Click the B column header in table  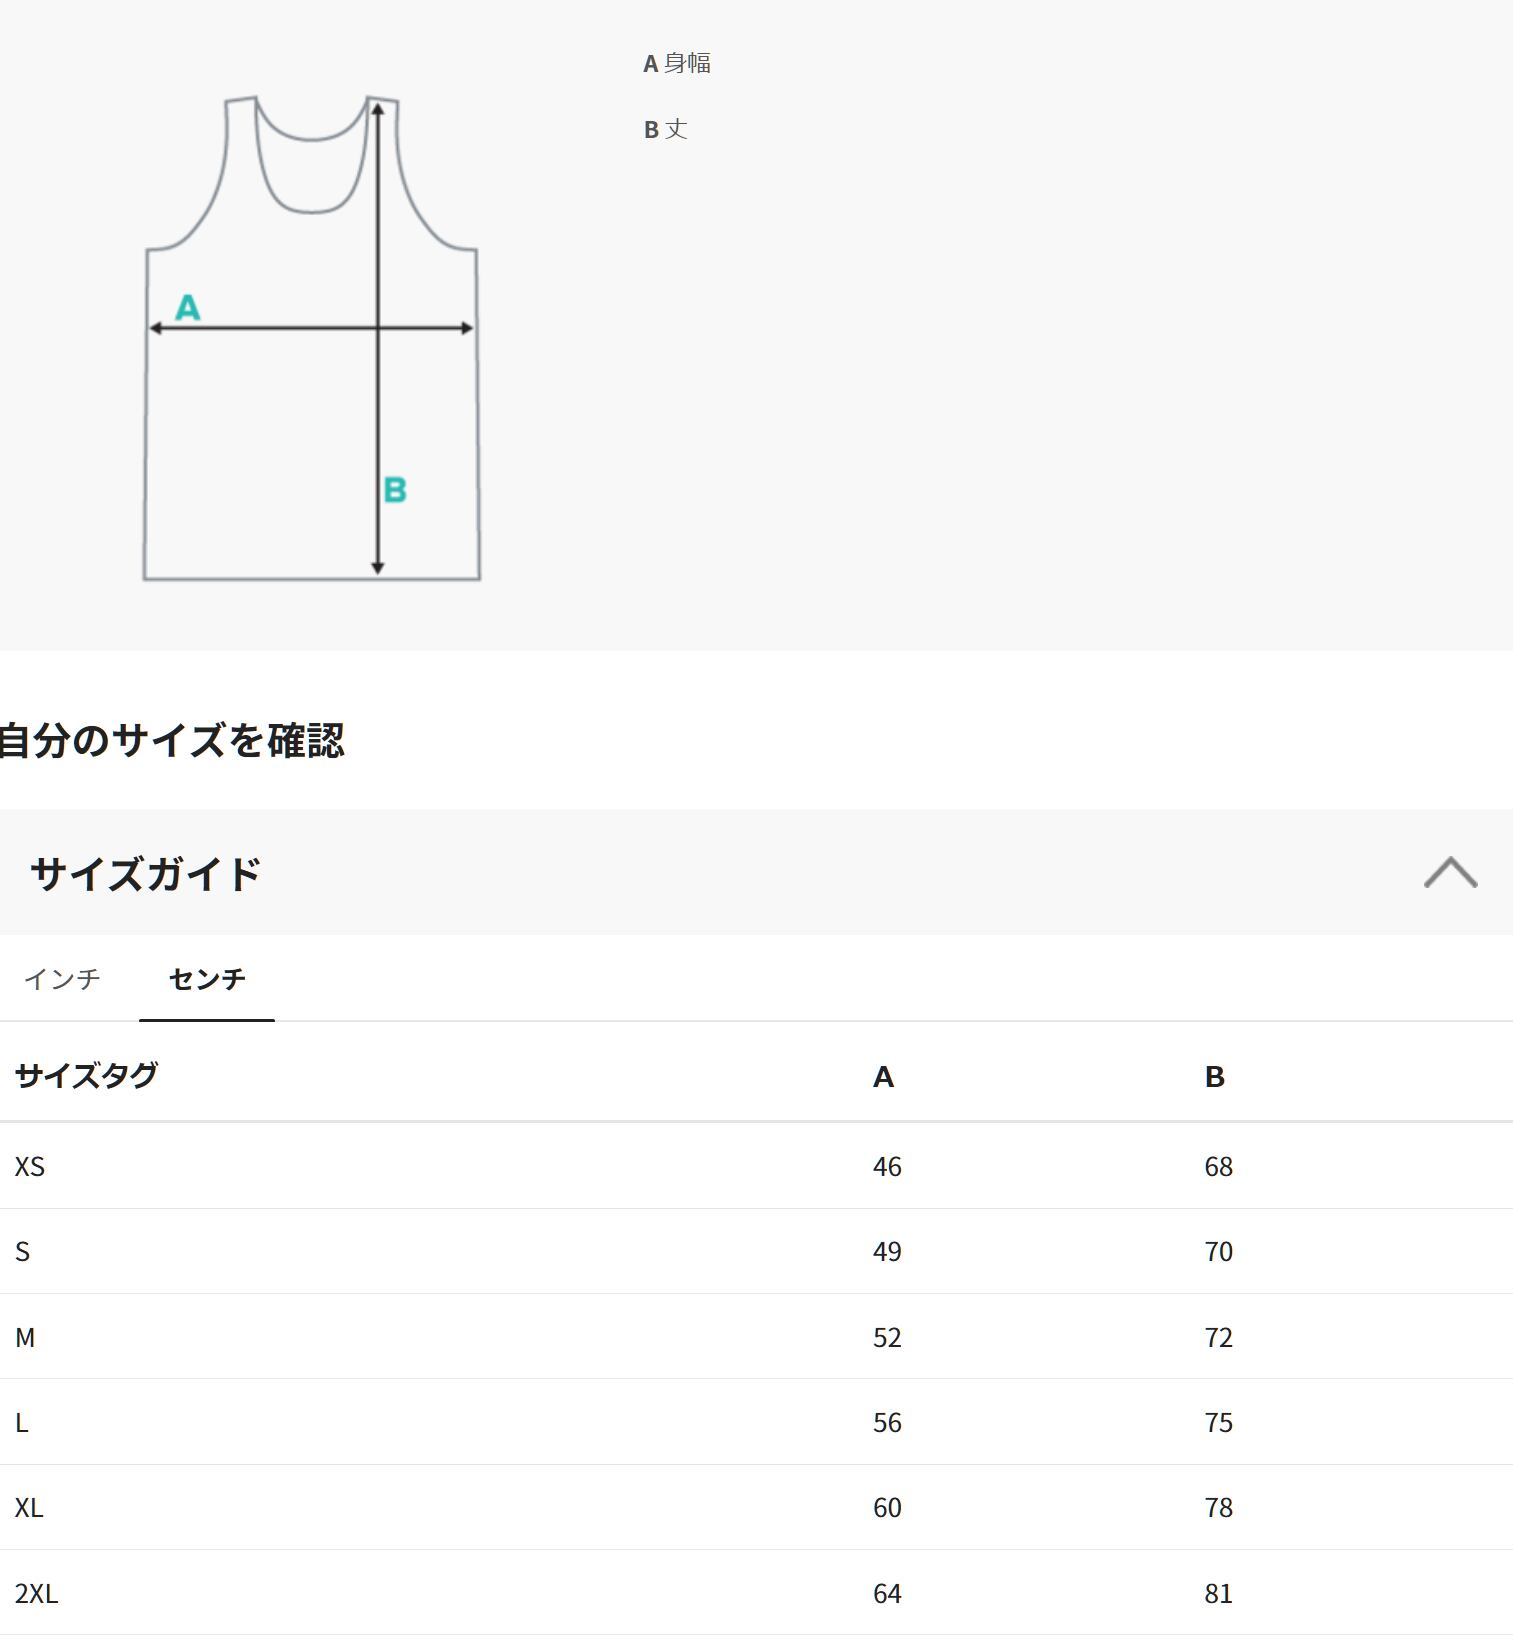[1214, 1077]
